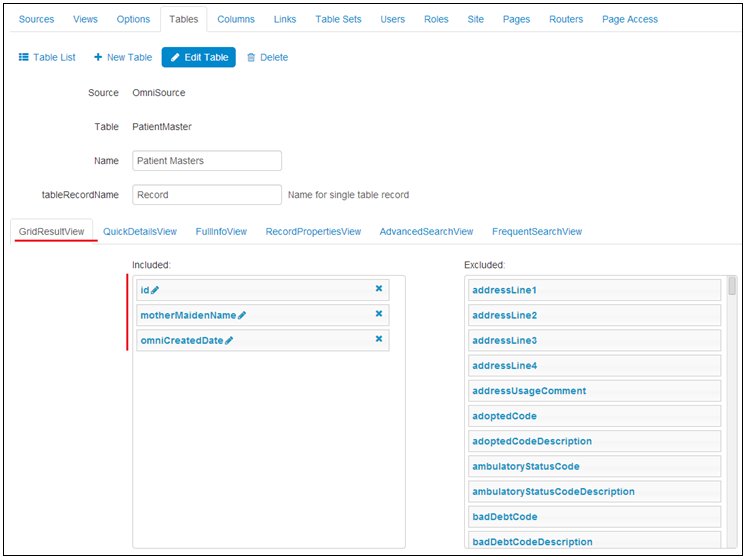Select the QuickDetailsView tab
The height and width of the screenshot is (560, 746).
coord(140,232)
